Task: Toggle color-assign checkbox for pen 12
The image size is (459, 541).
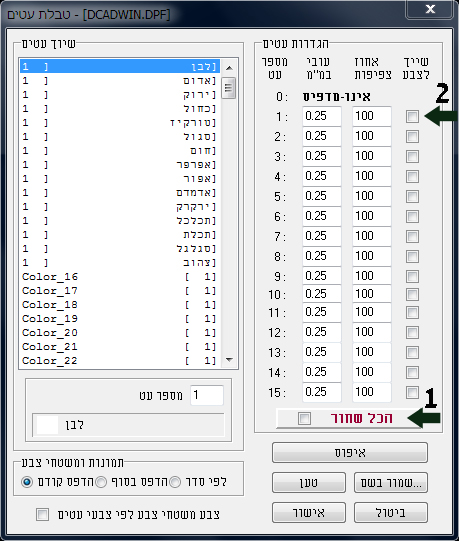Action: click(412, 332)
